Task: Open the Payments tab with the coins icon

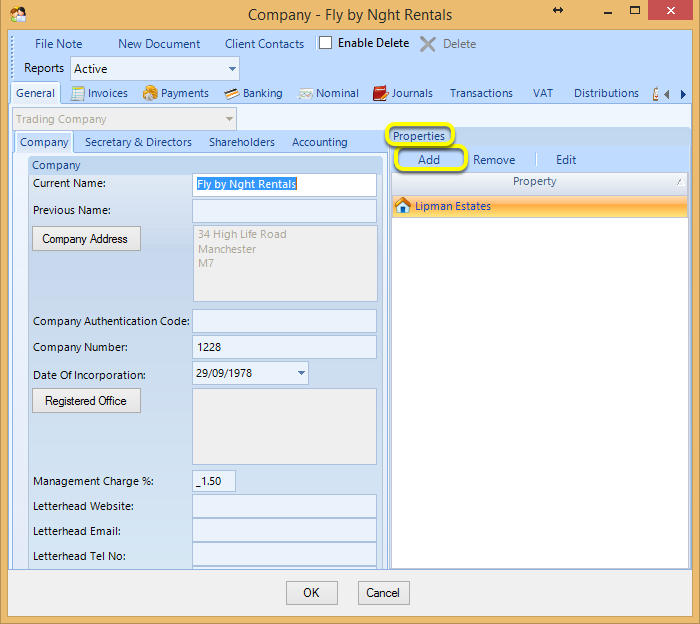Action: coord(175,93)
